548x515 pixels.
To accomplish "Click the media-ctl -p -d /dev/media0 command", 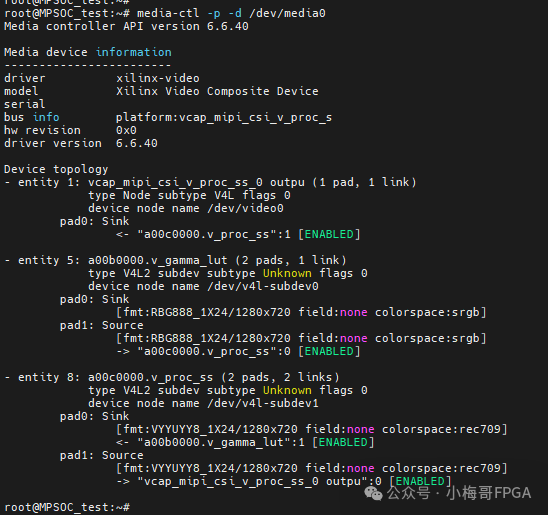I will click(231, 13).
